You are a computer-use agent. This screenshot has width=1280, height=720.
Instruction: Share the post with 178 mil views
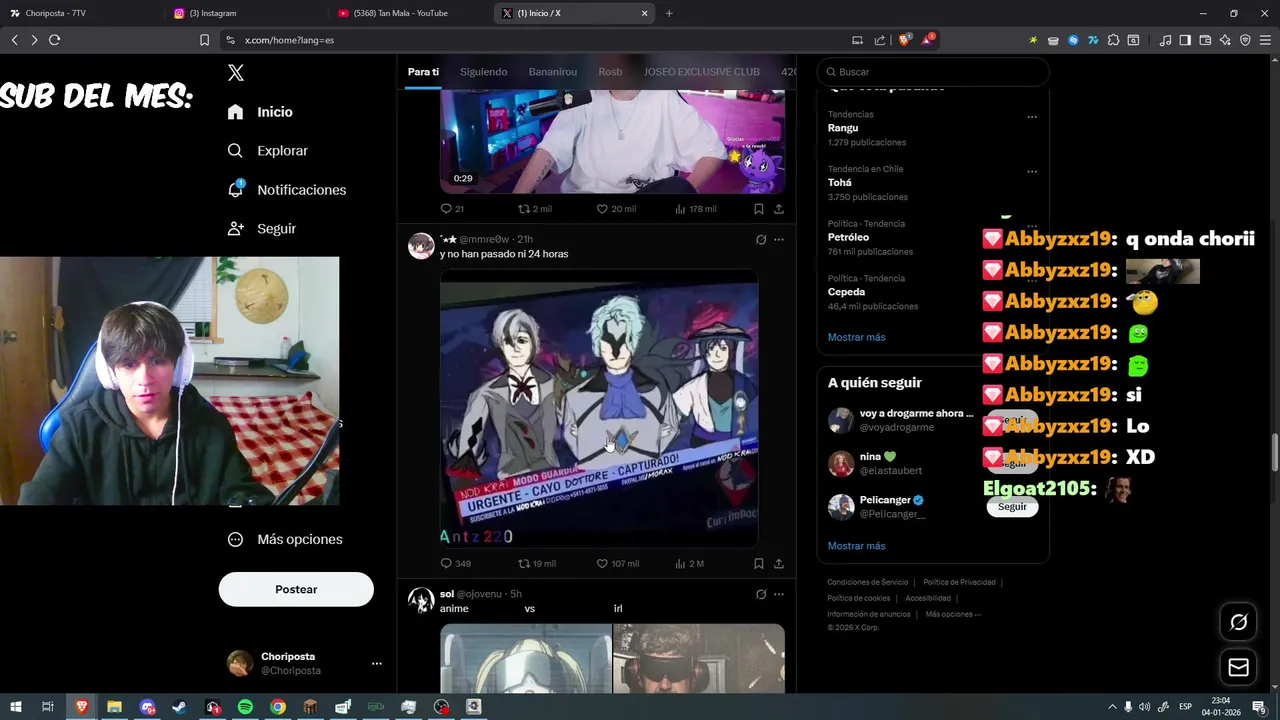point(779,209)
